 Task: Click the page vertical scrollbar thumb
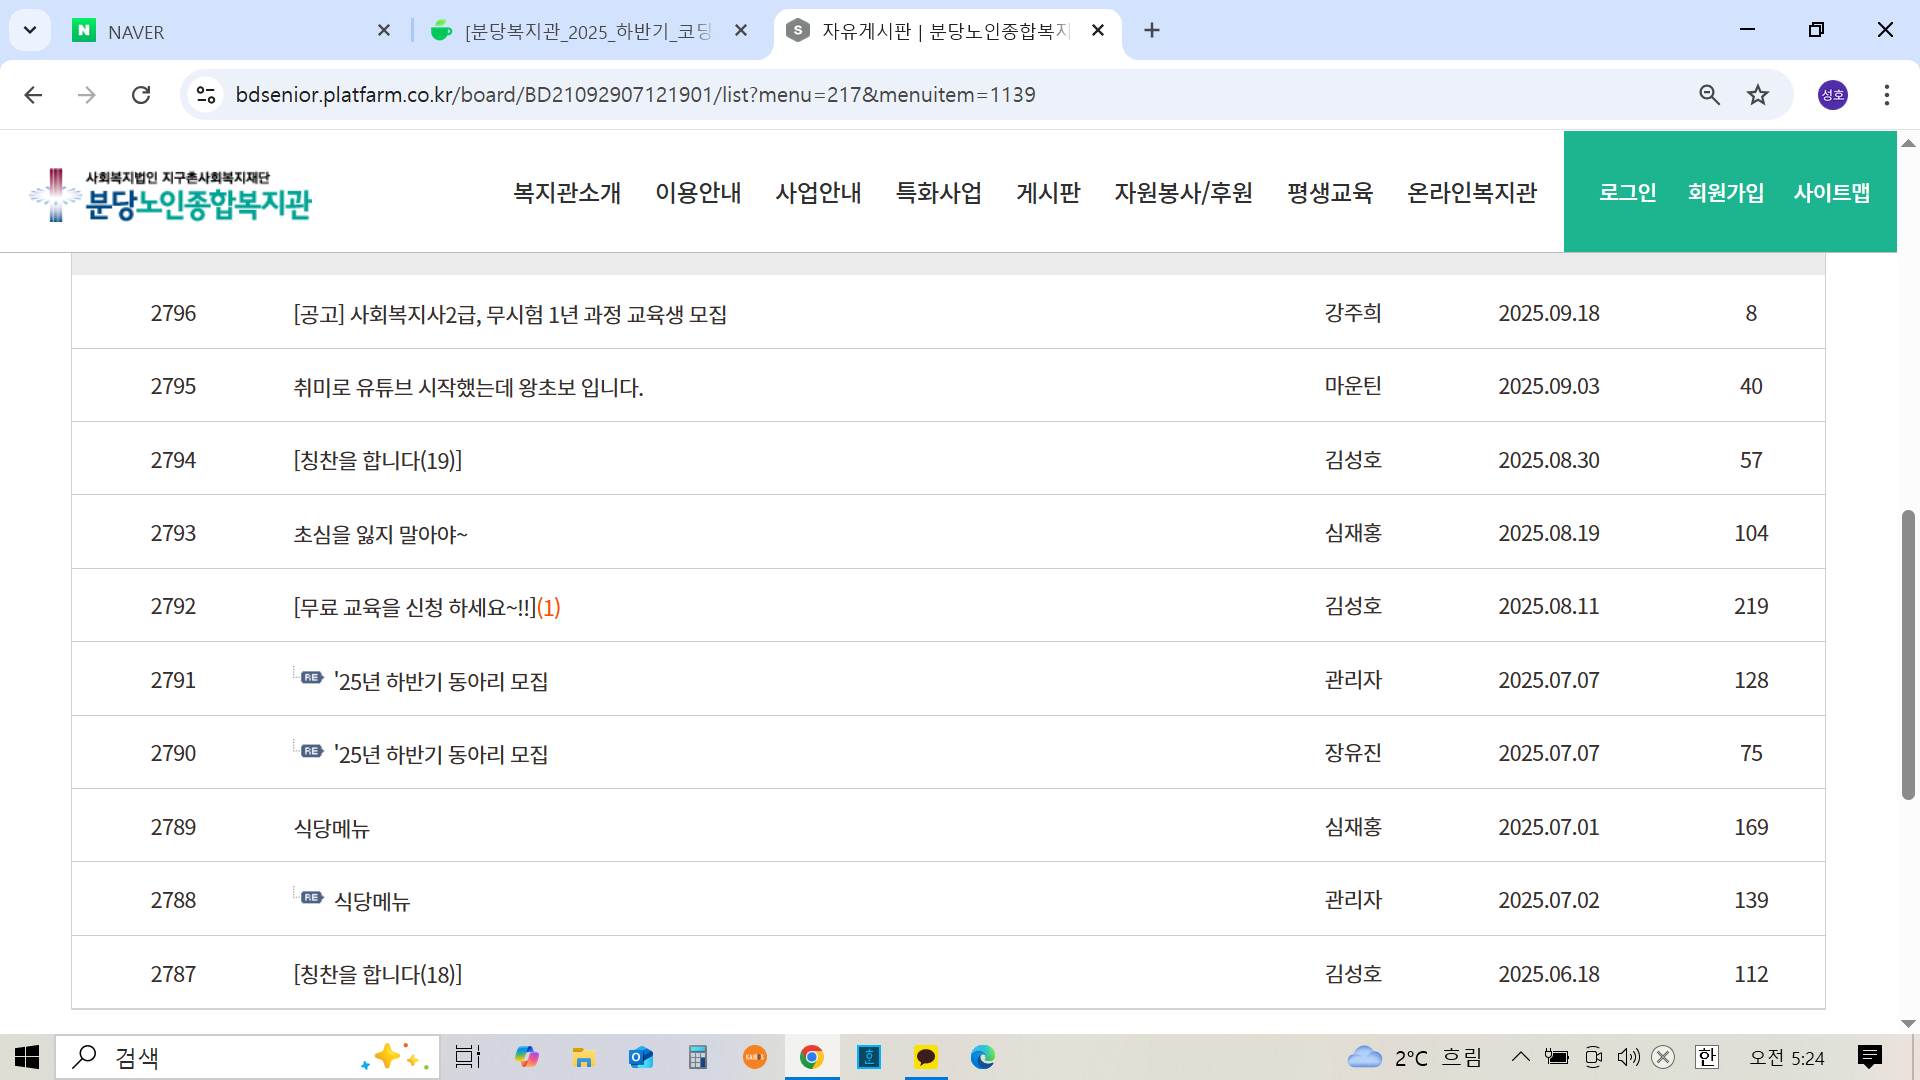point(1908,655)
